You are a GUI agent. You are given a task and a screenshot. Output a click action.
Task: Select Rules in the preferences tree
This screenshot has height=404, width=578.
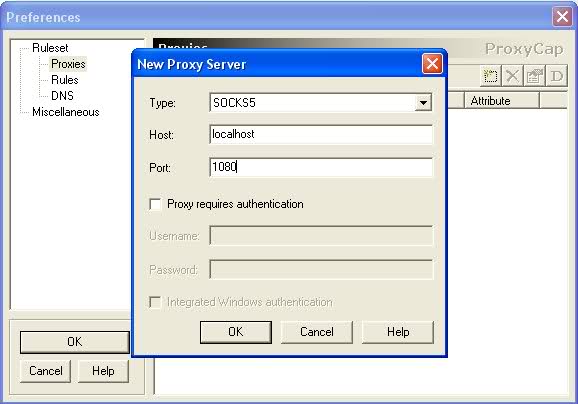tap(65, 80)
